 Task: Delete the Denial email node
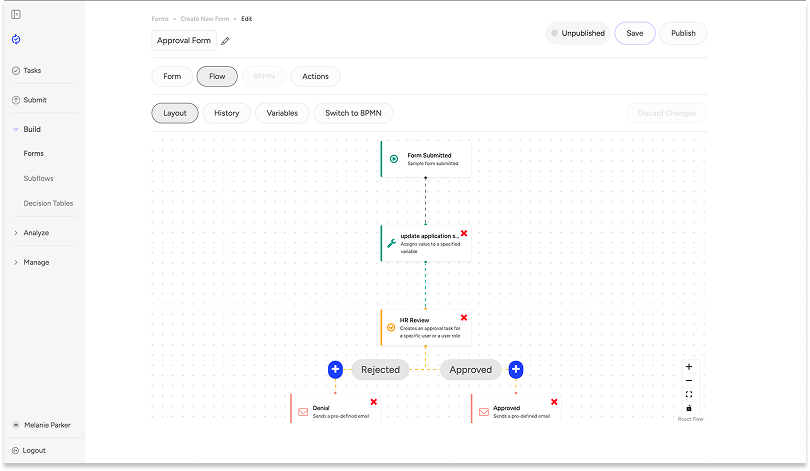(374, 402)
